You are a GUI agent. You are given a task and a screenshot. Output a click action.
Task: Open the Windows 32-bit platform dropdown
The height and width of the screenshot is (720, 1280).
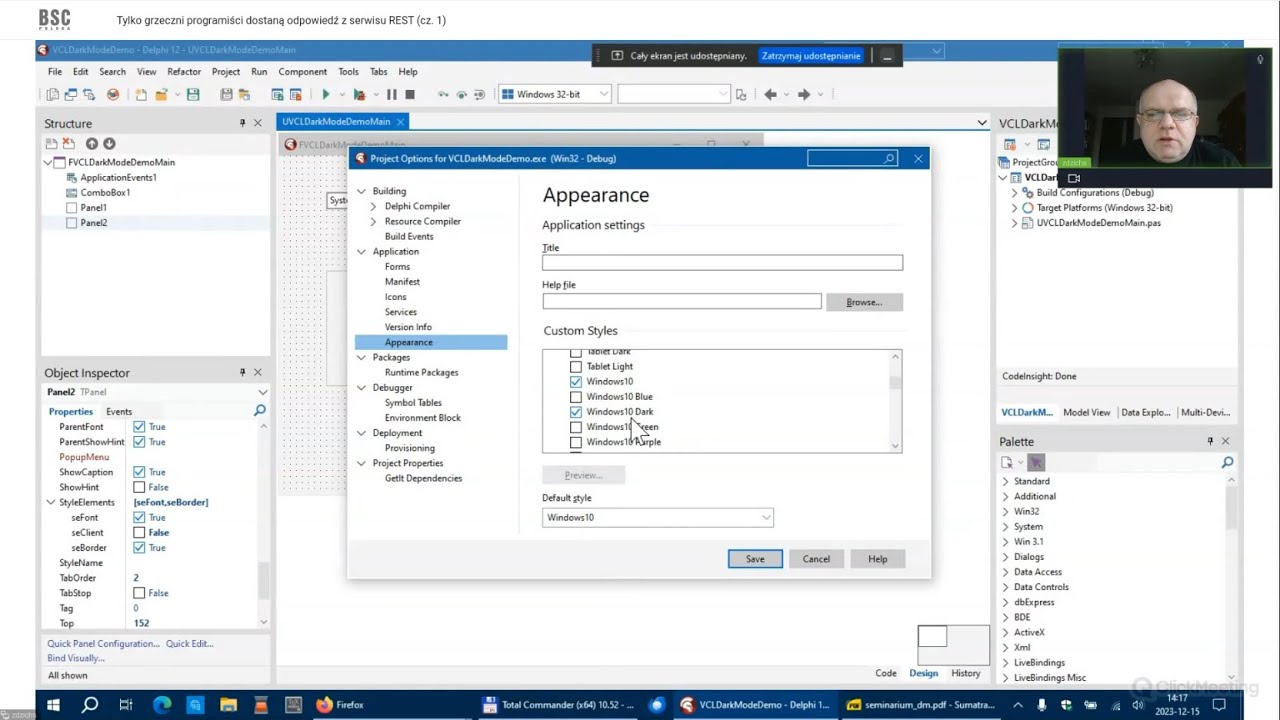(x=555, y=94)
